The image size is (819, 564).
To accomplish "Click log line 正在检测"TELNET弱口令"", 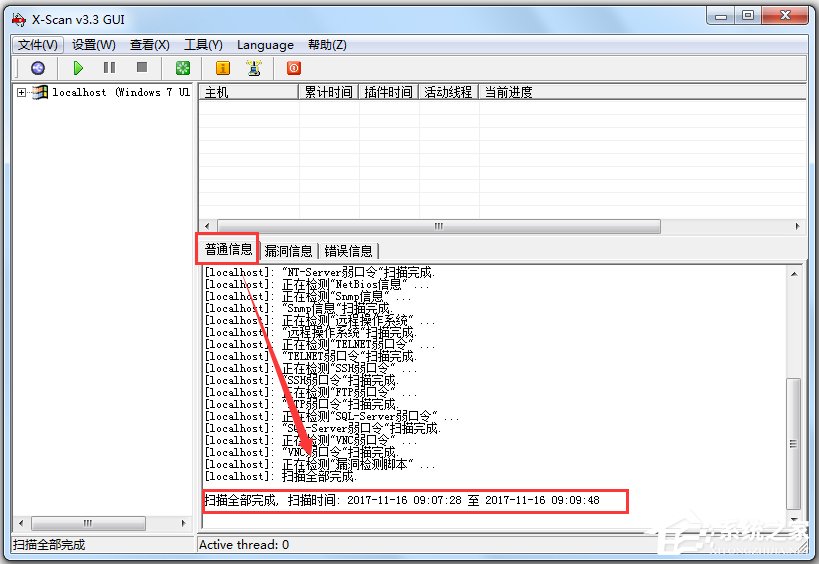I will pyautogui.click(x=320, y=344).
